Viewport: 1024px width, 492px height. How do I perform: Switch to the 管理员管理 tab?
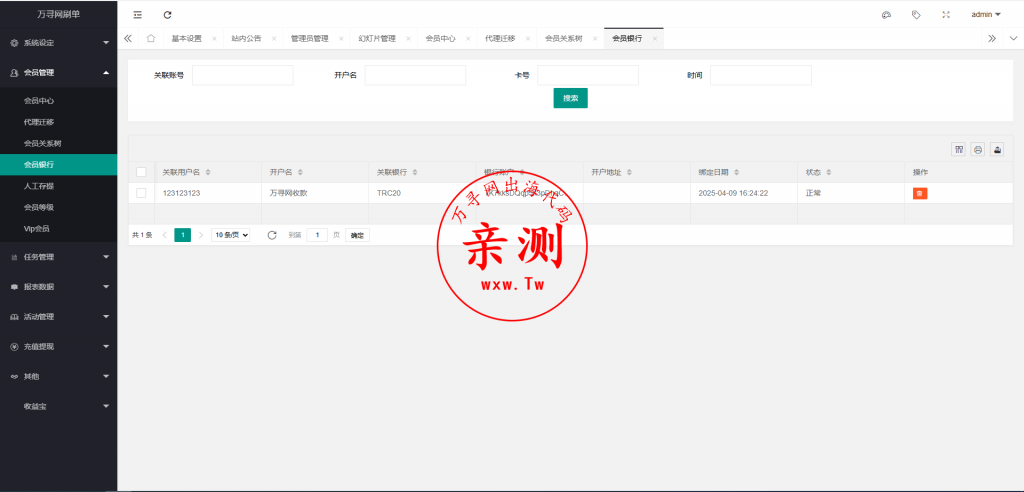coord(310,39)
